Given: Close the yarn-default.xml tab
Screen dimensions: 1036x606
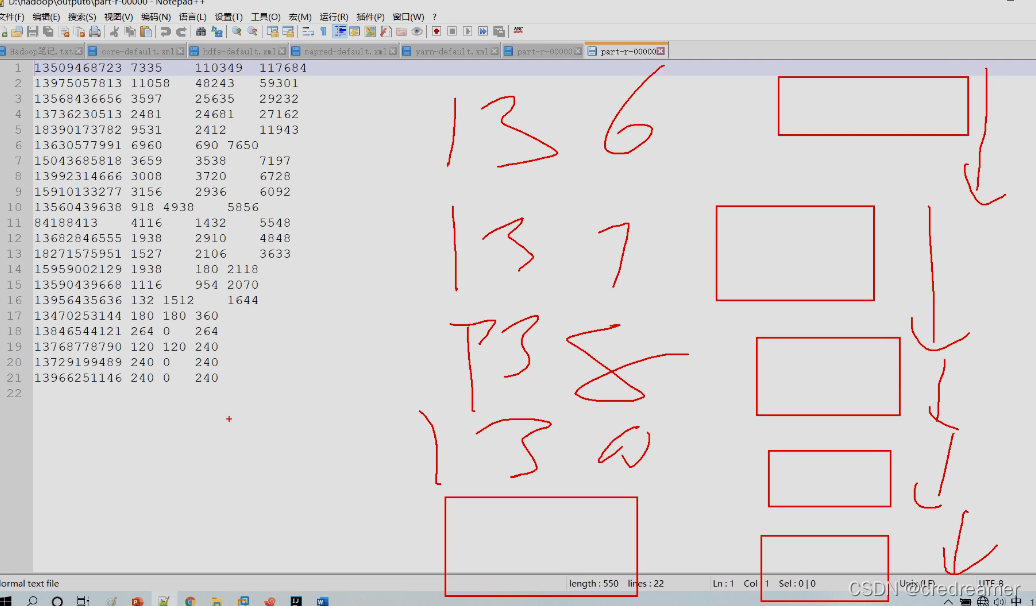Looking at the screenshot, I should [x=494, y=51].
